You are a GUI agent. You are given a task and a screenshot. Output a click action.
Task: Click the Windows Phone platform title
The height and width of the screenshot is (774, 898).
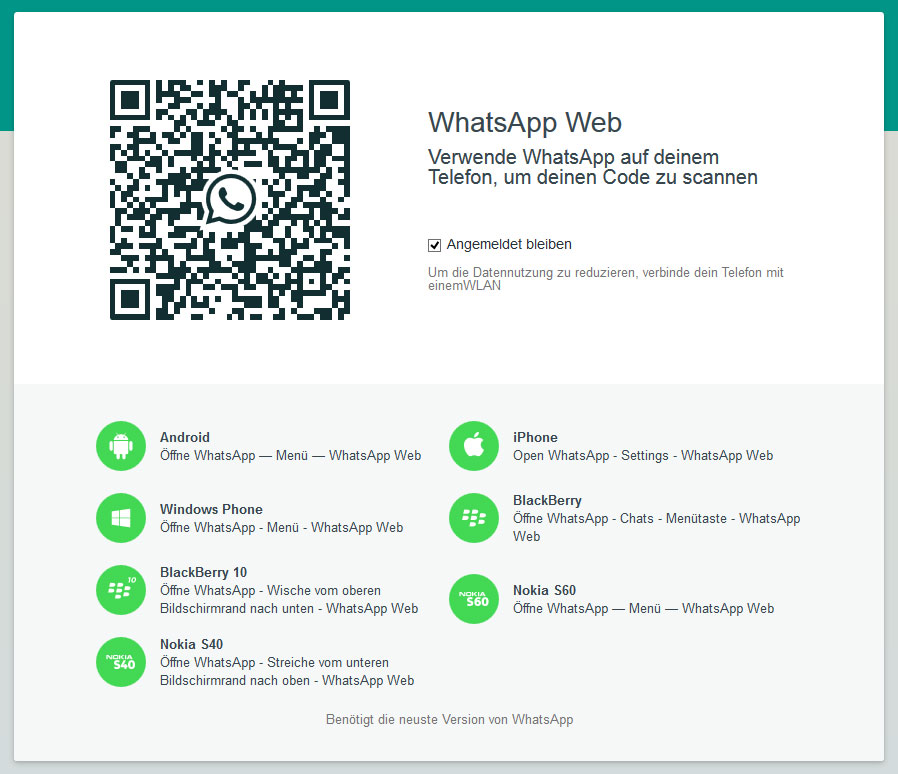[211, 509]
